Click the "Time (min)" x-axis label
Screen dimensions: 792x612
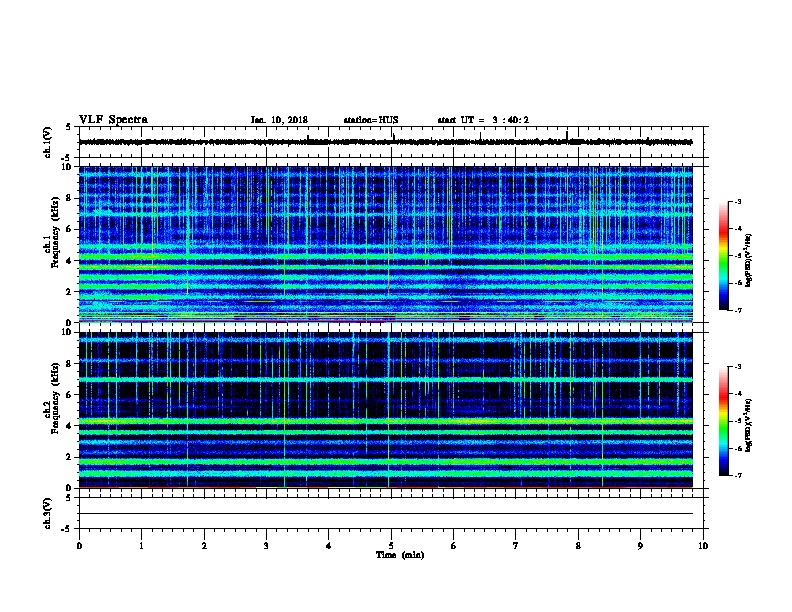tap(400, 555)
